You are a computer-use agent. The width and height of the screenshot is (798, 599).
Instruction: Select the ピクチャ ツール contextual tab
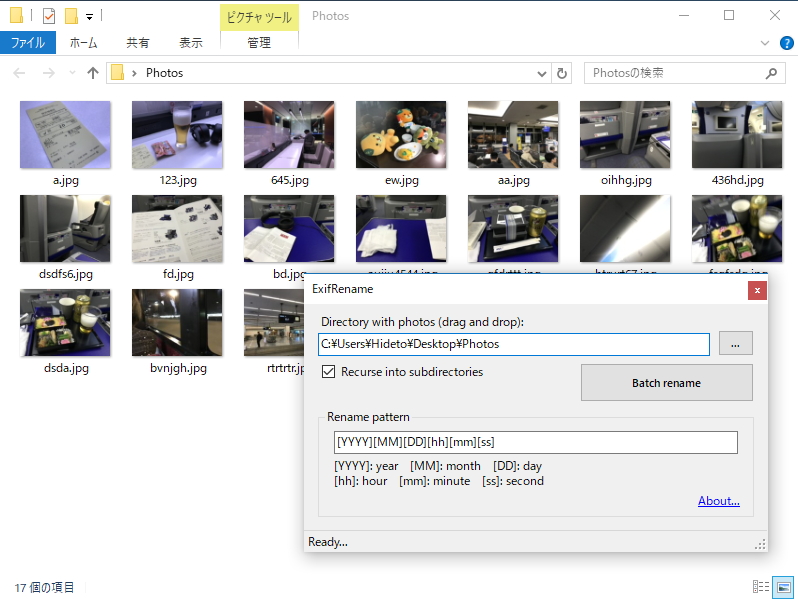tap(259, 17)
